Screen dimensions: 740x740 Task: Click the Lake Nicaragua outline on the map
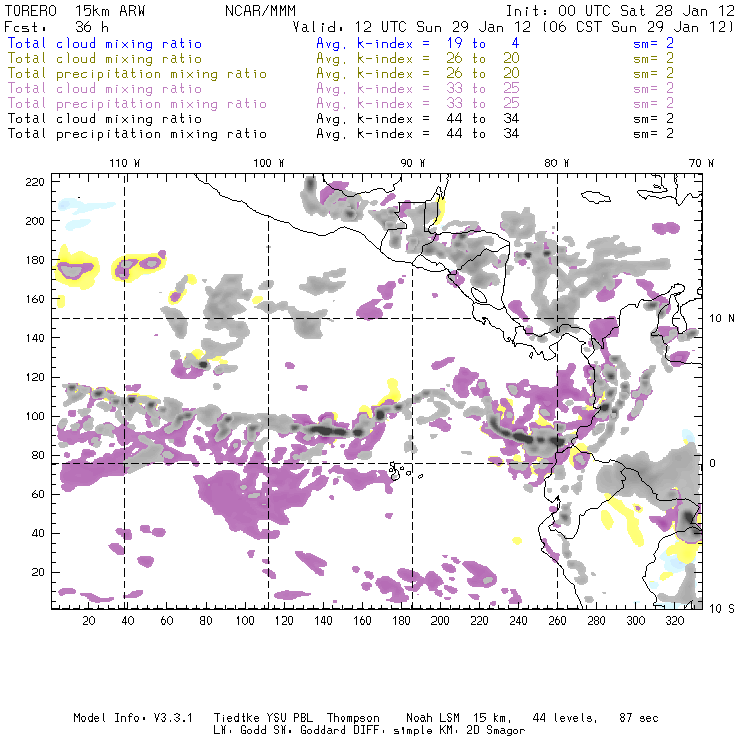[479, 295]
